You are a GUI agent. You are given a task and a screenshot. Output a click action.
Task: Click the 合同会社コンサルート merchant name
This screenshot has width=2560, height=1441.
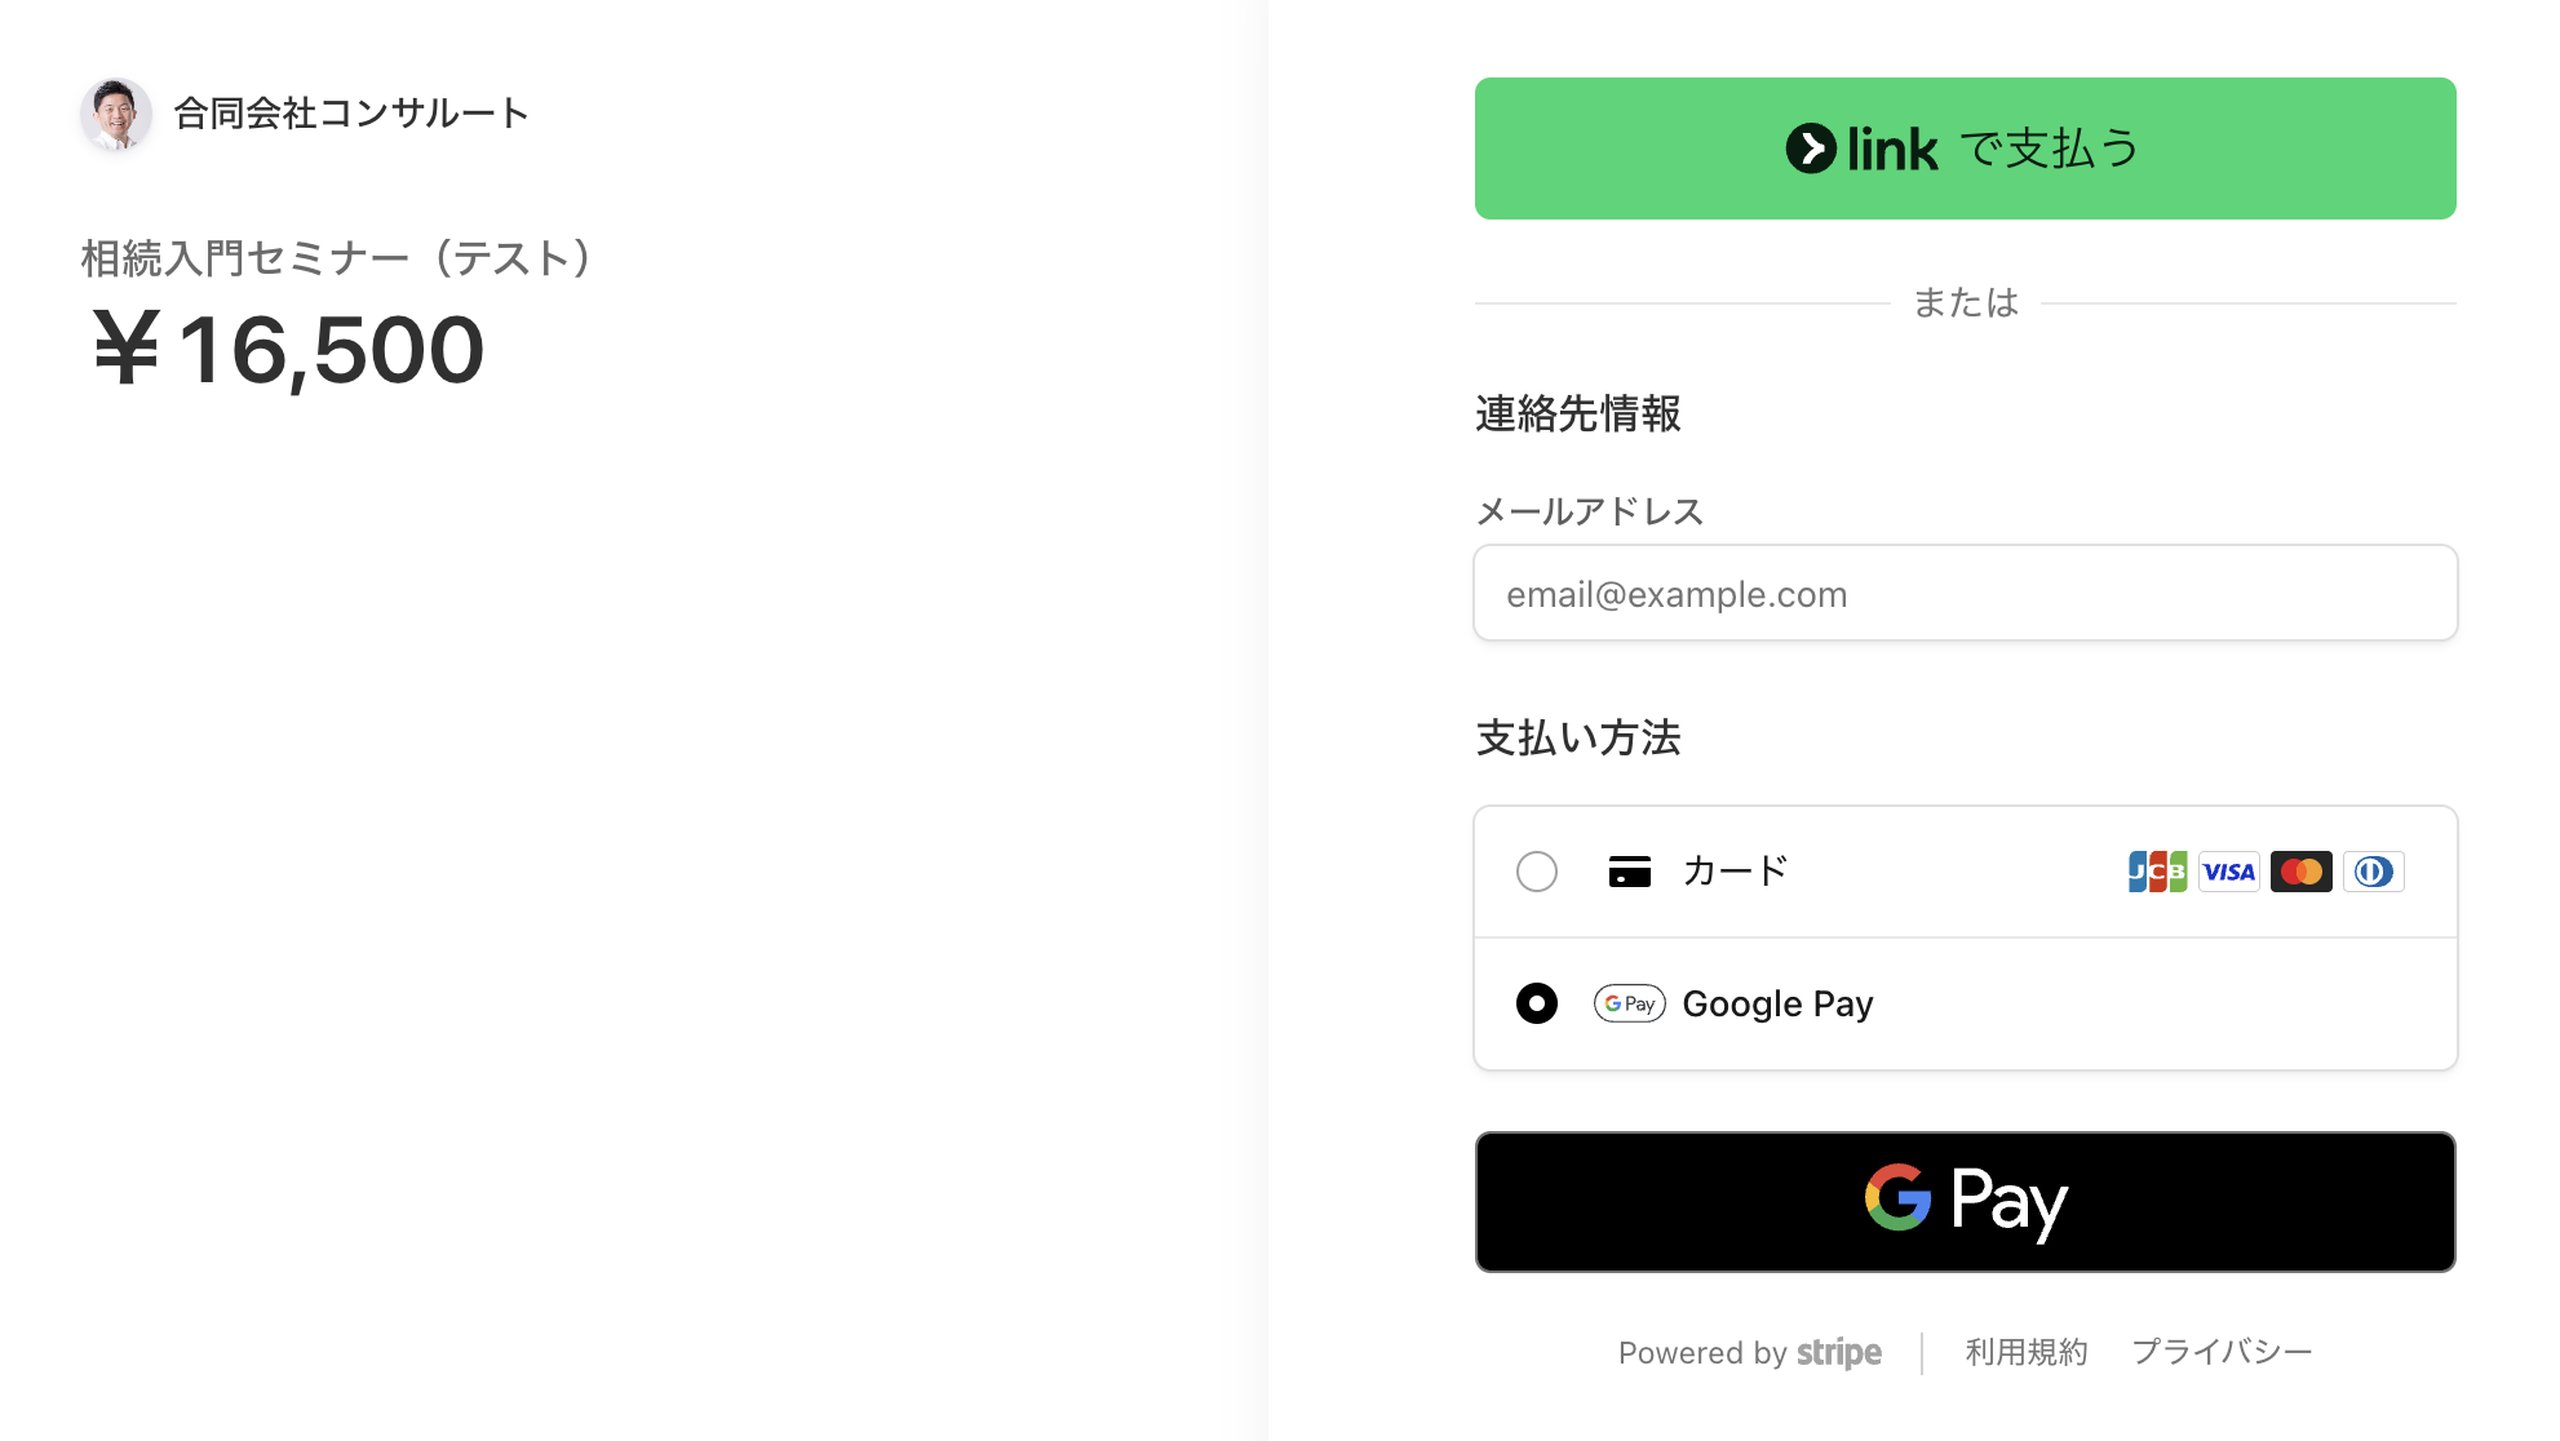(x=351, y=114)
